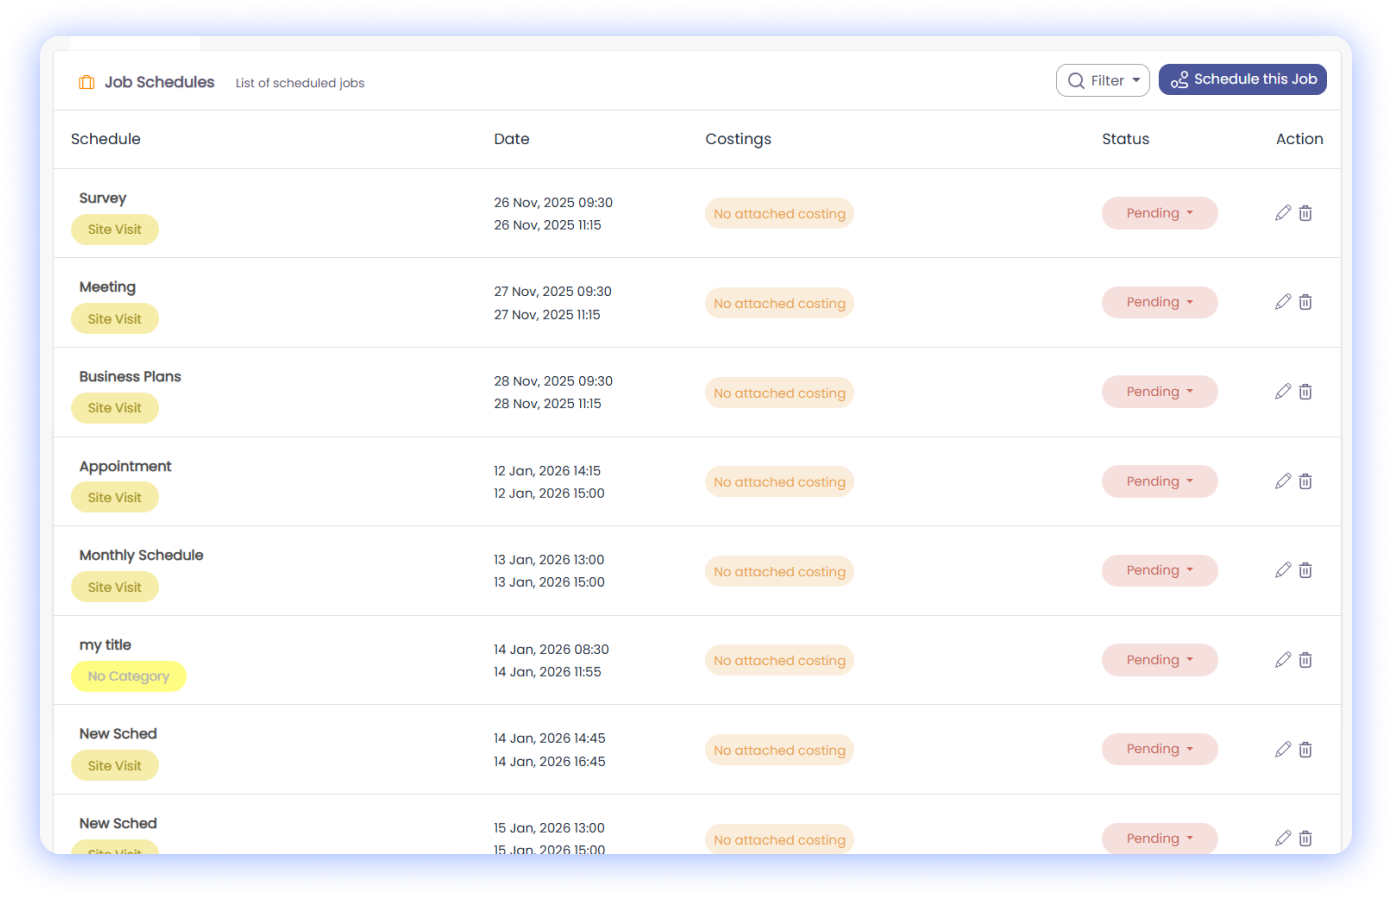Open Pending status for 14 Jan New Sched
The width and height of the screenshot is (1392, 898).
[x=1160, y=749]
